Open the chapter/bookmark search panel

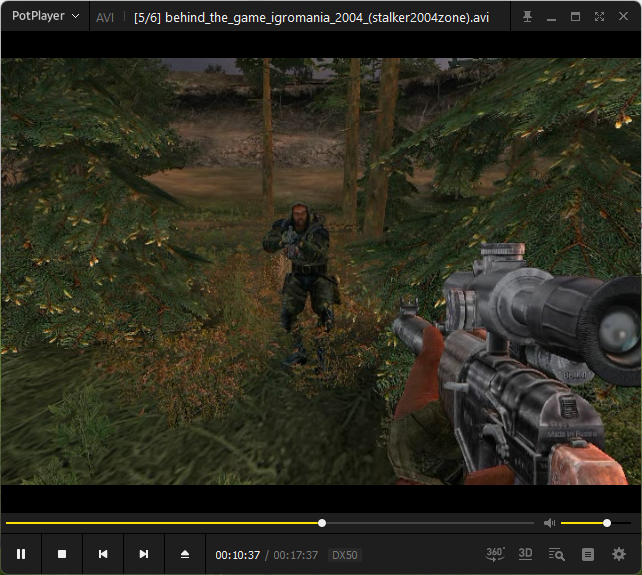click(x=556, y=555)
